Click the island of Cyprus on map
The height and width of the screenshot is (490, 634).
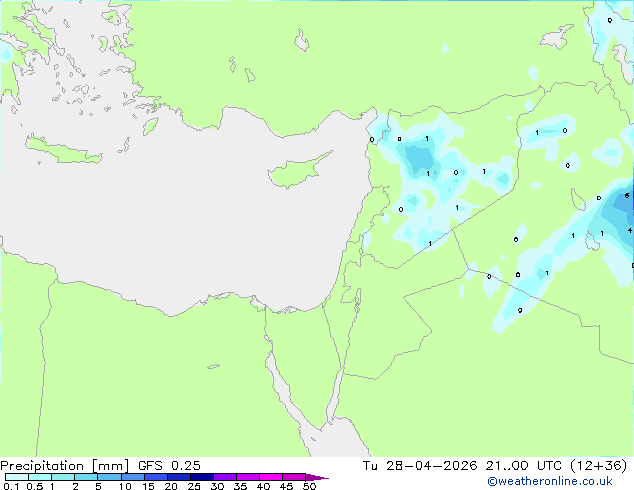pyautogui.click(x=298, y=171)
